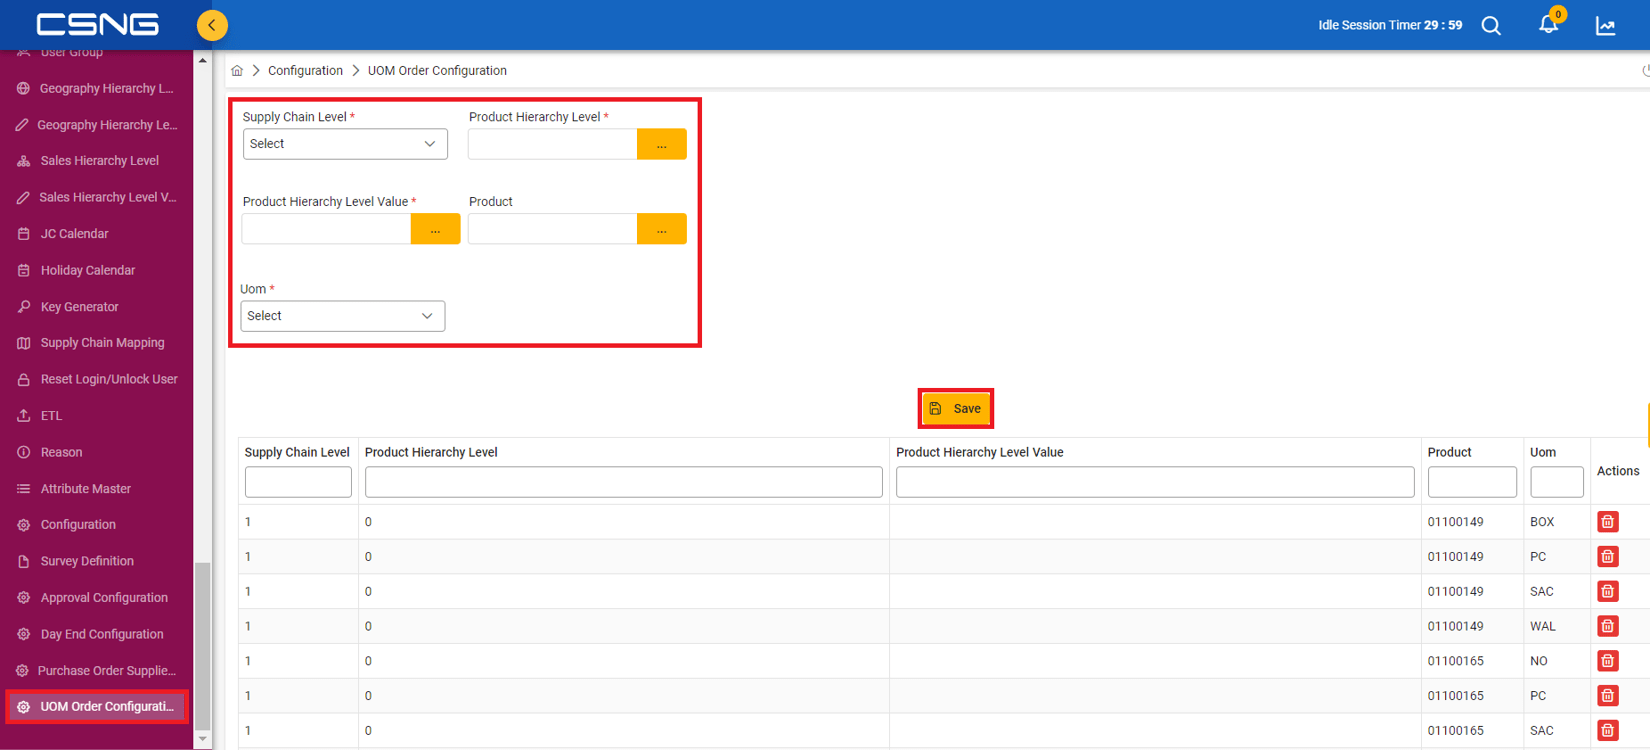1650x750 pixels.
Task: Collapse the sidebar with the yellow arrow button
Action: point(212,25)
